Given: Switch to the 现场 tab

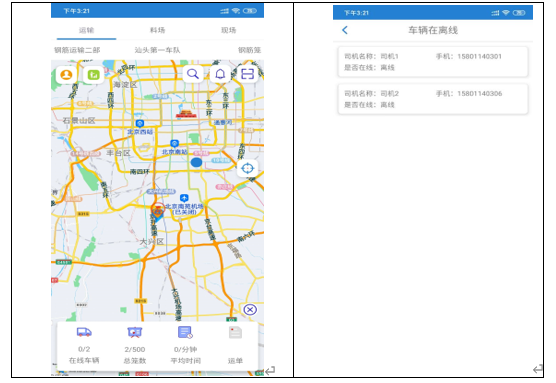Looking at the screenshot, I should tap(228, 30).
